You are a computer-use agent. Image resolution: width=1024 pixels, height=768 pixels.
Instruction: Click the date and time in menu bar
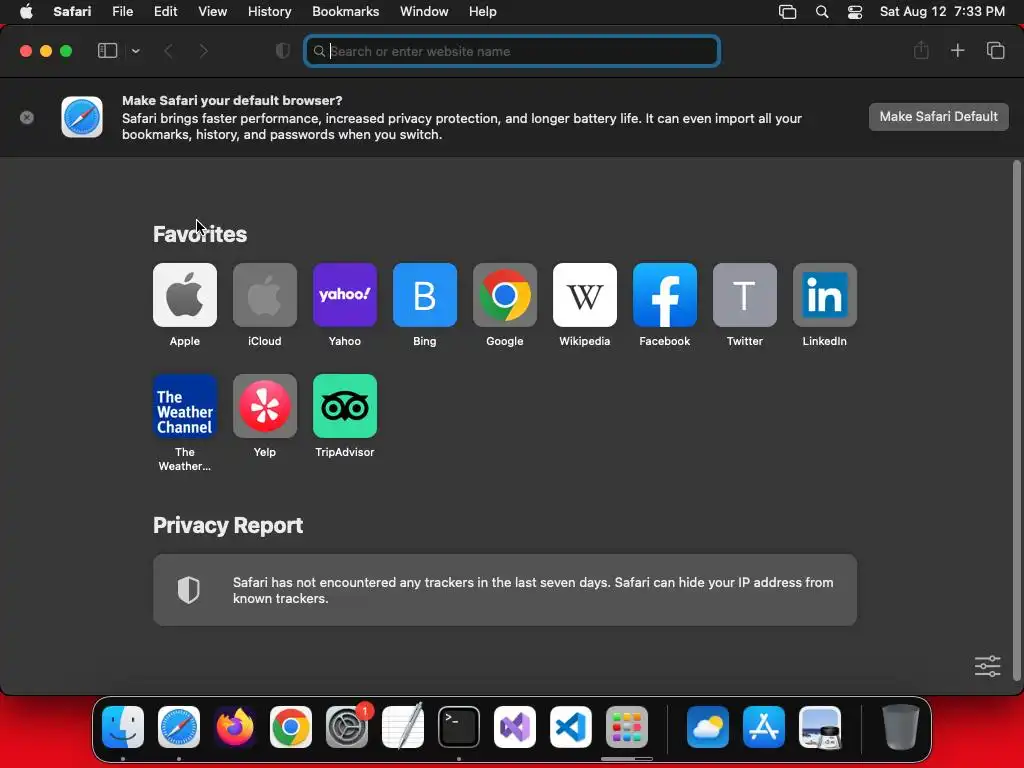pyautogui.click(x=942, y=12)
